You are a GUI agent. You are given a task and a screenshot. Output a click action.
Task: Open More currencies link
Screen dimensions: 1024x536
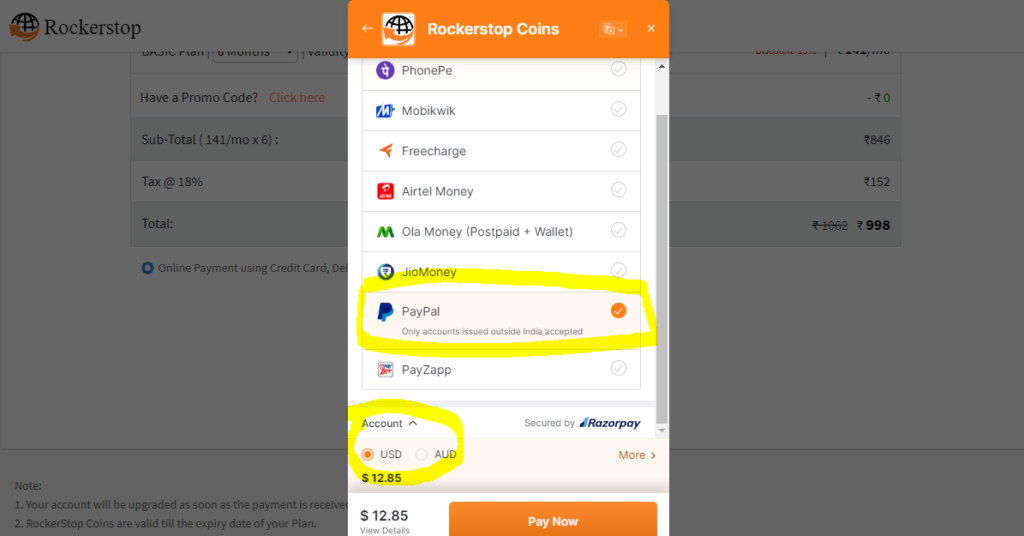pos(637,455)
